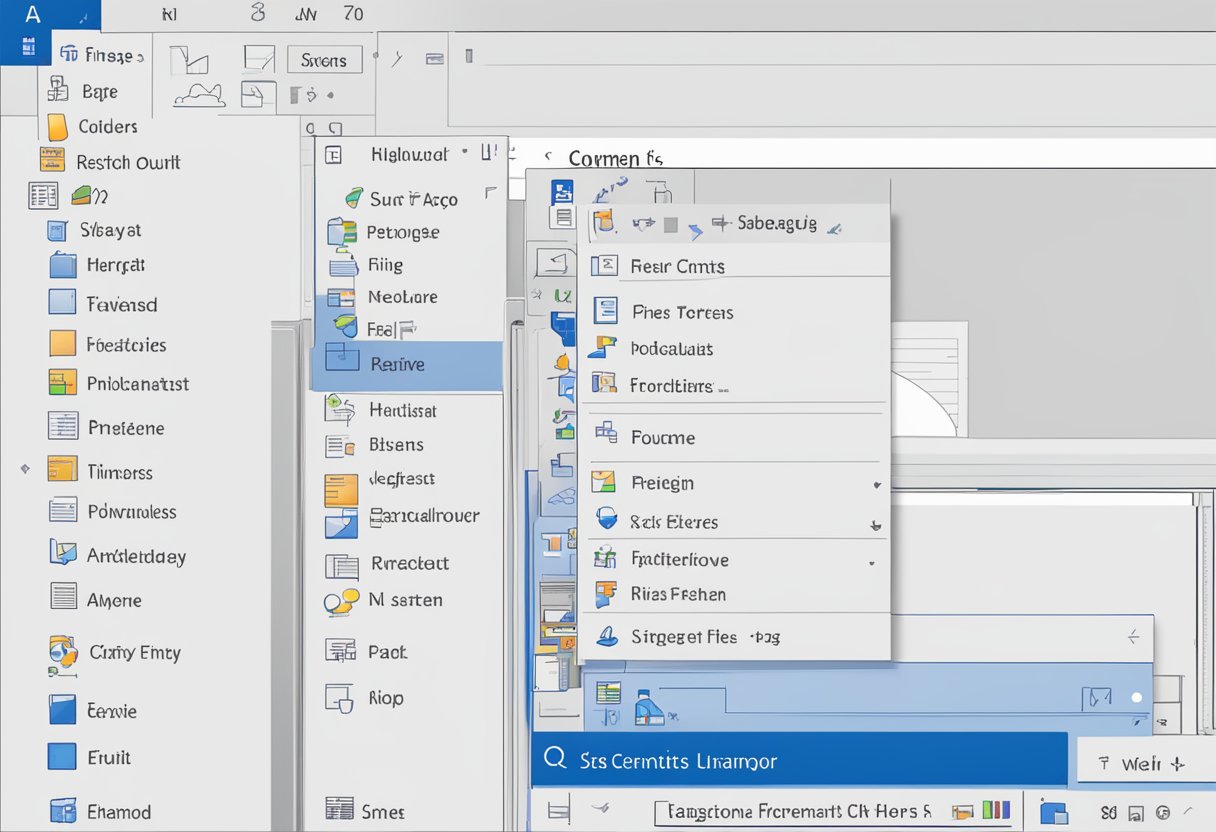Expand the arrow beside "Tiimarss" in the sidebar

26,468
